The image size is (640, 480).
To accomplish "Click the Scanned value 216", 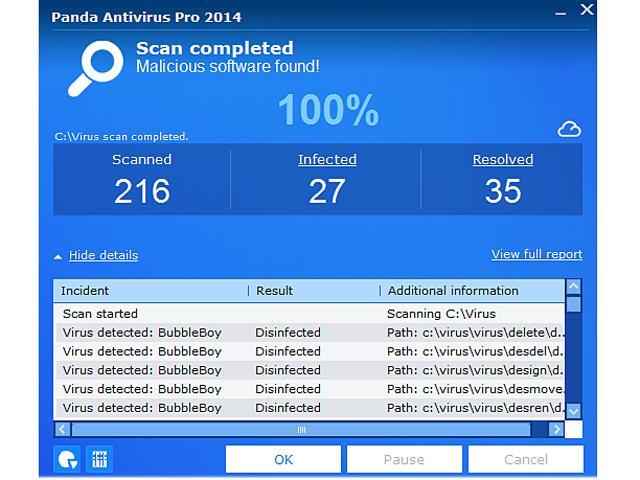I will [142, 191].
